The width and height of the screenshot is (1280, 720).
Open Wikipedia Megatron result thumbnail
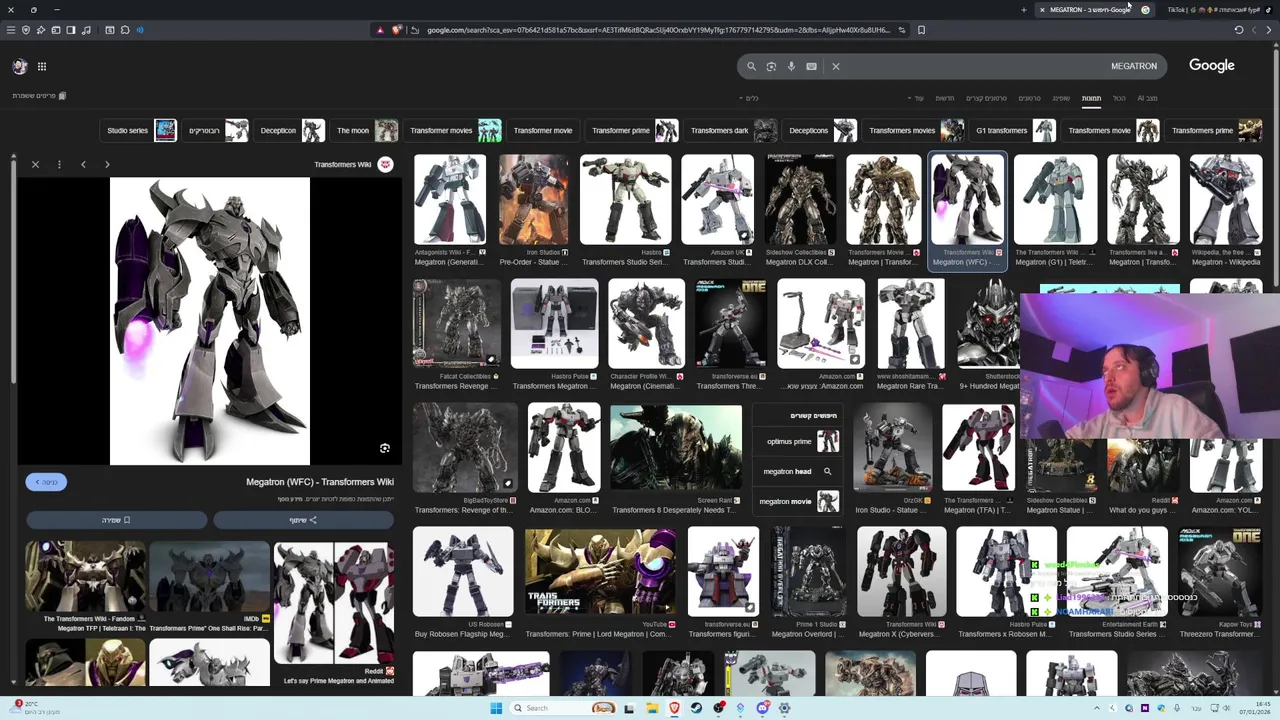click(x=1226, y=200)
